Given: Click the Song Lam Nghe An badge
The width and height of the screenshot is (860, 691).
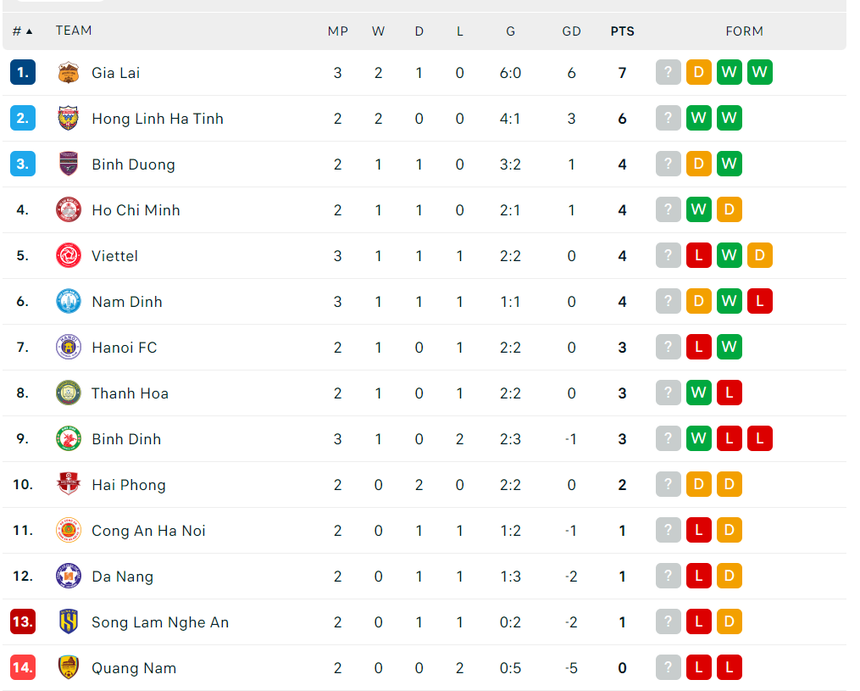Looking at the screenshot, I should point(68,622).
